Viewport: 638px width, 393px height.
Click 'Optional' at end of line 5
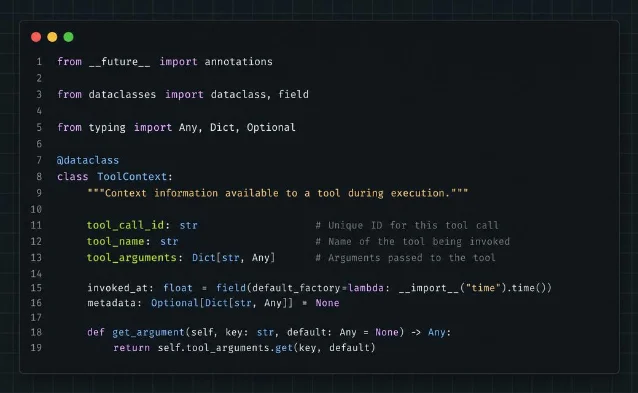tap(271, 127)
